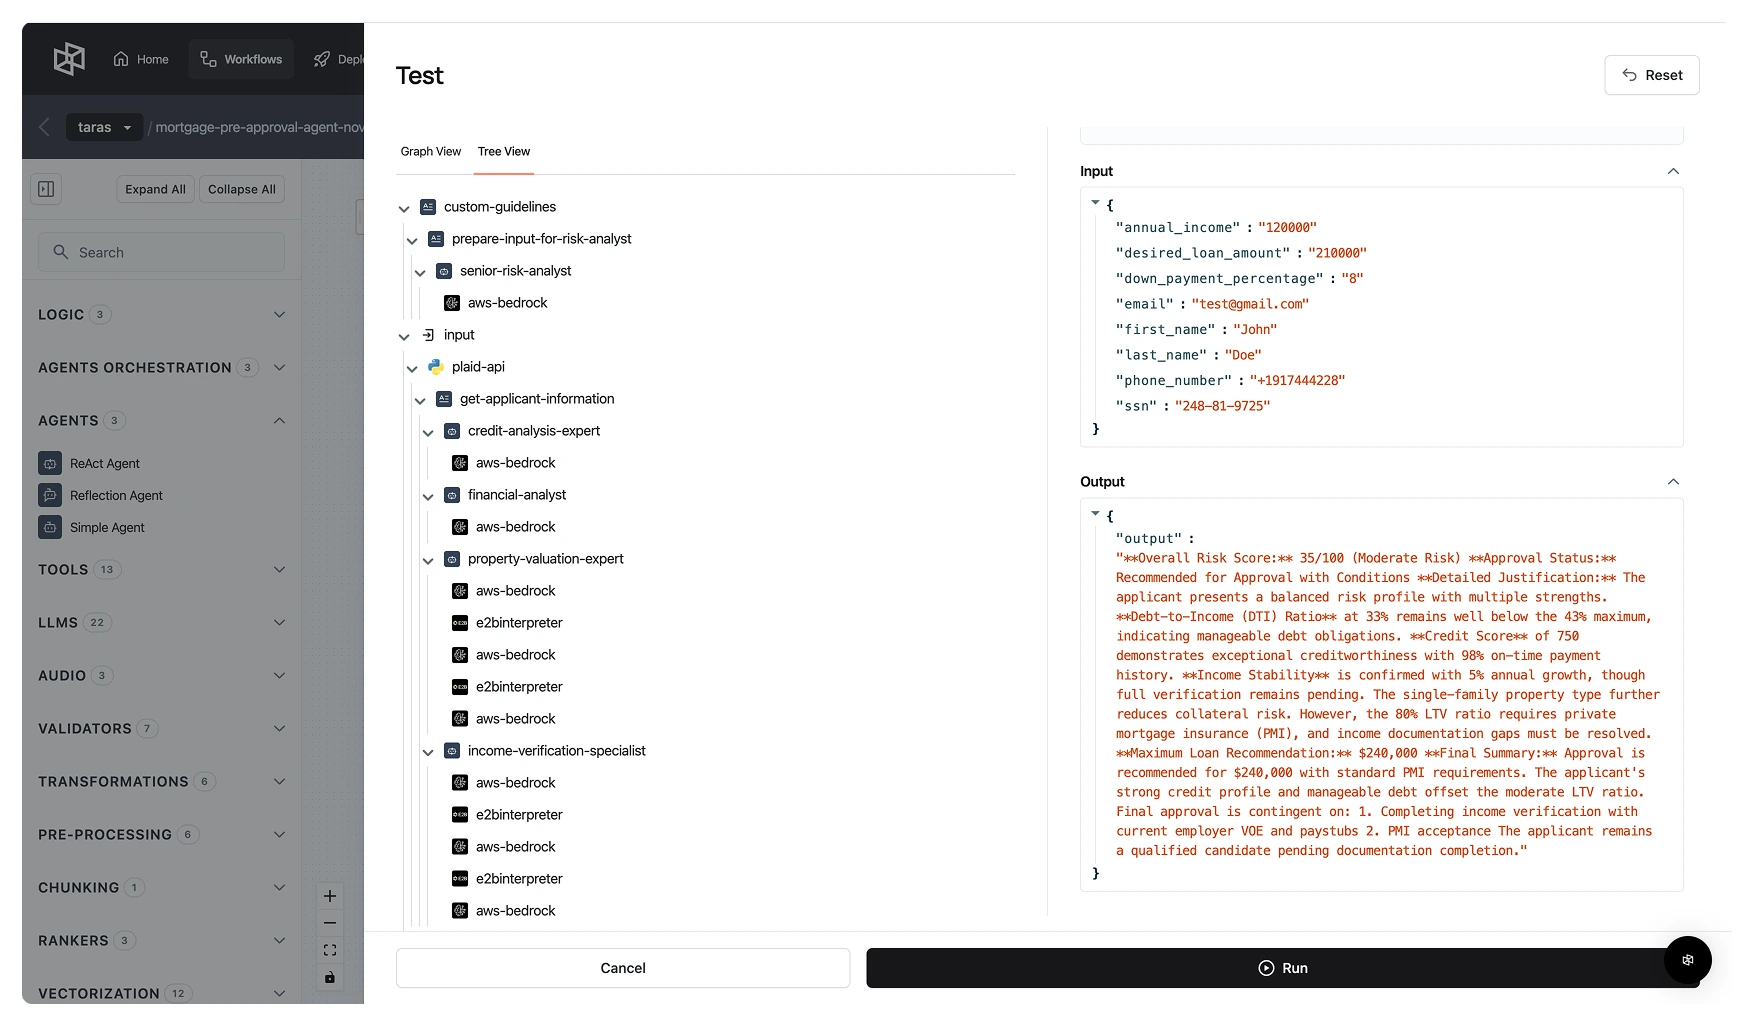Expand the TOOLS section
Image resolution: width=1754 pixels, height=1025 pixels.
[162, 569]
